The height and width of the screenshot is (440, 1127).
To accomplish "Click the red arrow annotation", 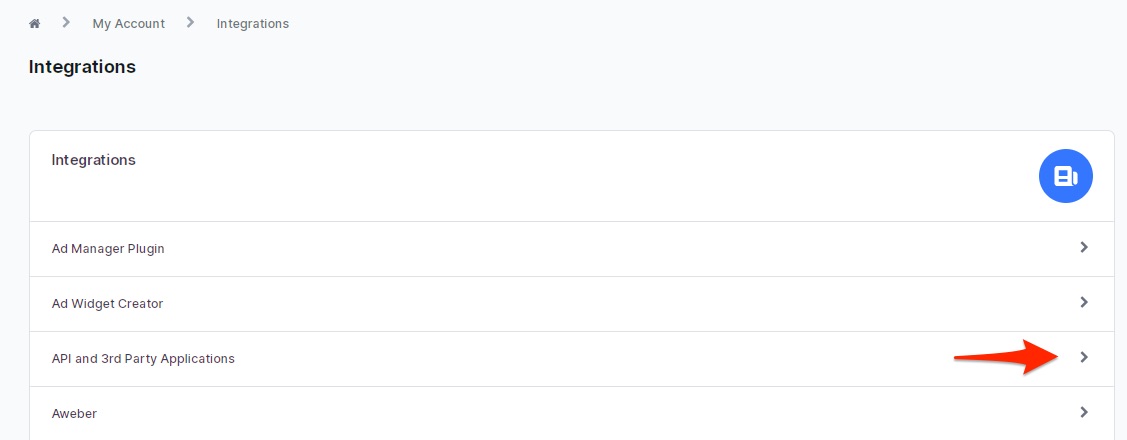I will [x=1007, y=357].
